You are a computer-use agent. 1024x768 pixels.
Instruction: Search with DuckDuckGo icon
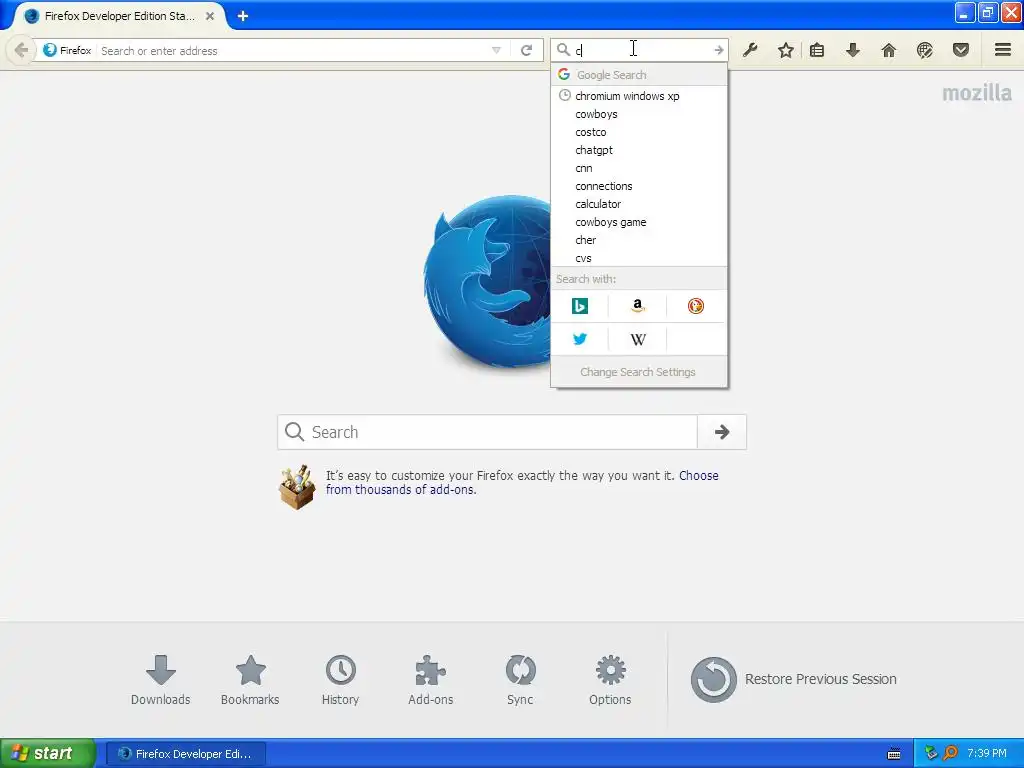tap(696, 306)
